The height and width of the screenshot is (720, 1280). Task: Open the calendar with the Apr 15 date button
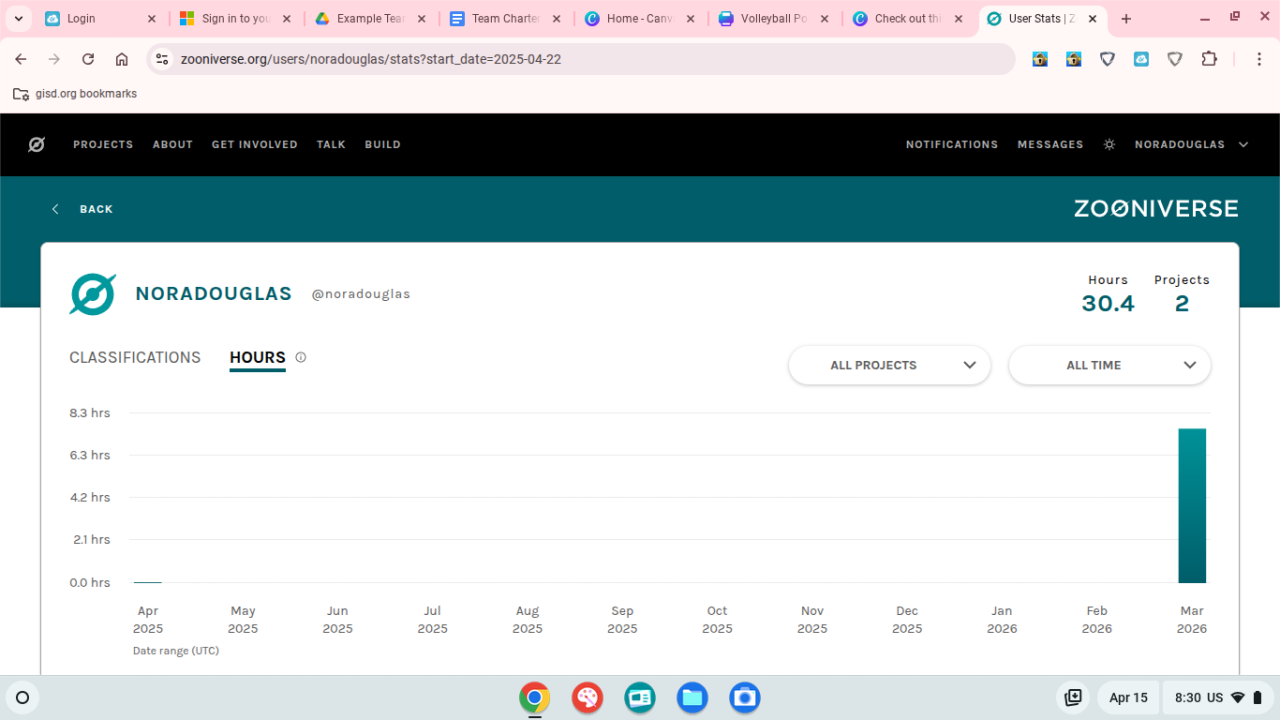1129,698
